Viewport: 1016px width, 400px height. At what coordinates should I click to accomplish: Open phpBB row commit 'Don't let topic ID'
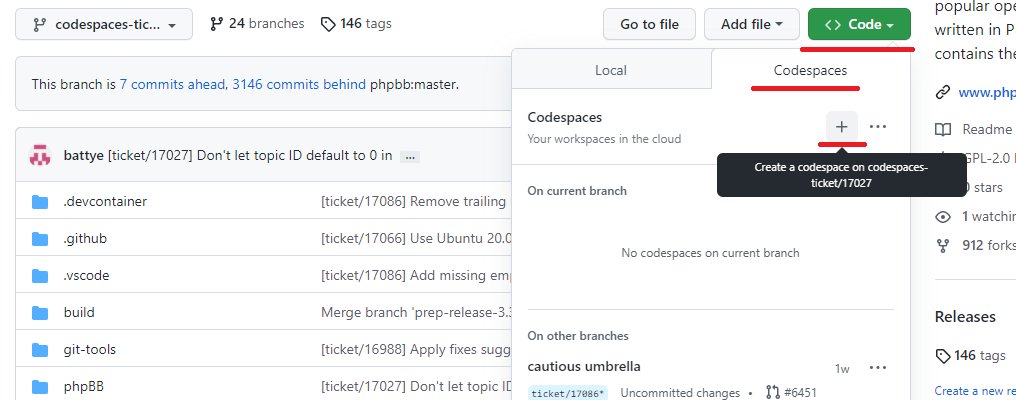(x=415, y=387)
